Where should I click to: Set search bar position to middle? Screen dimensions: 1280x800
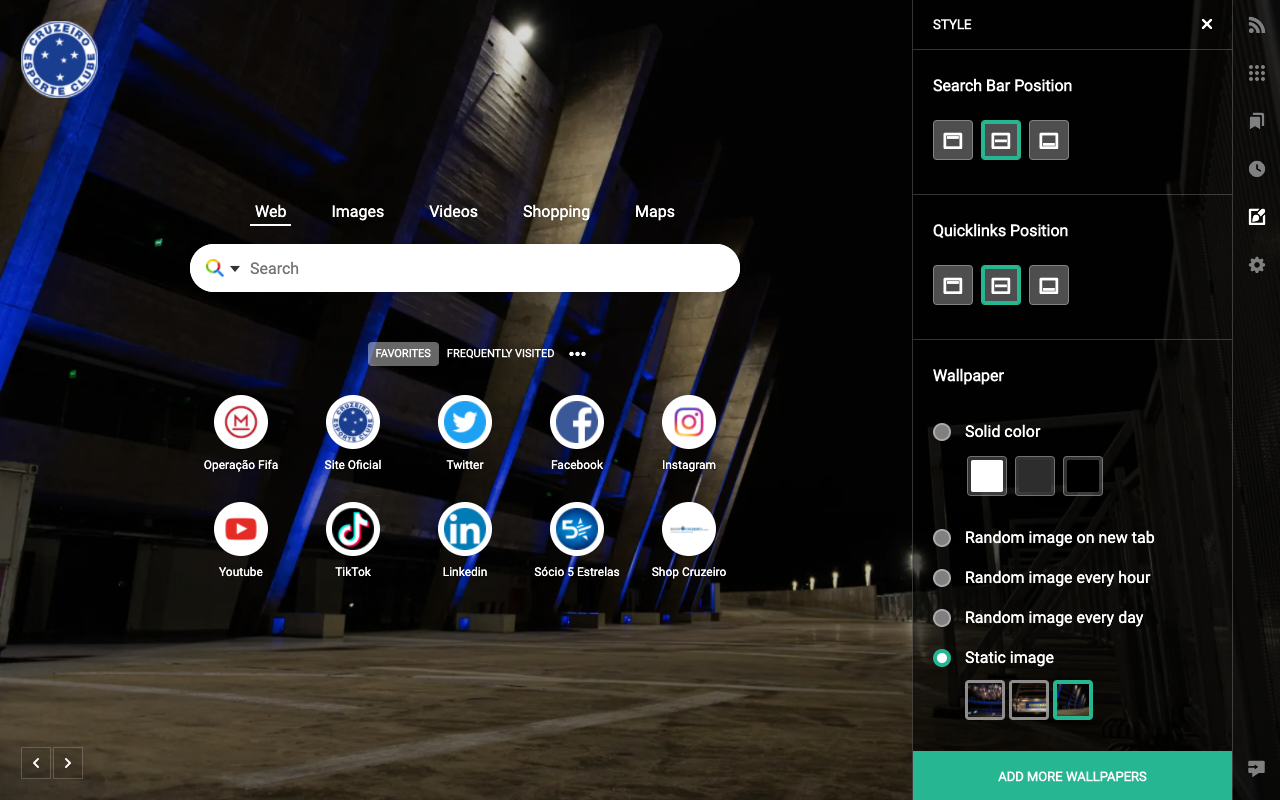tap(1001, 140)
